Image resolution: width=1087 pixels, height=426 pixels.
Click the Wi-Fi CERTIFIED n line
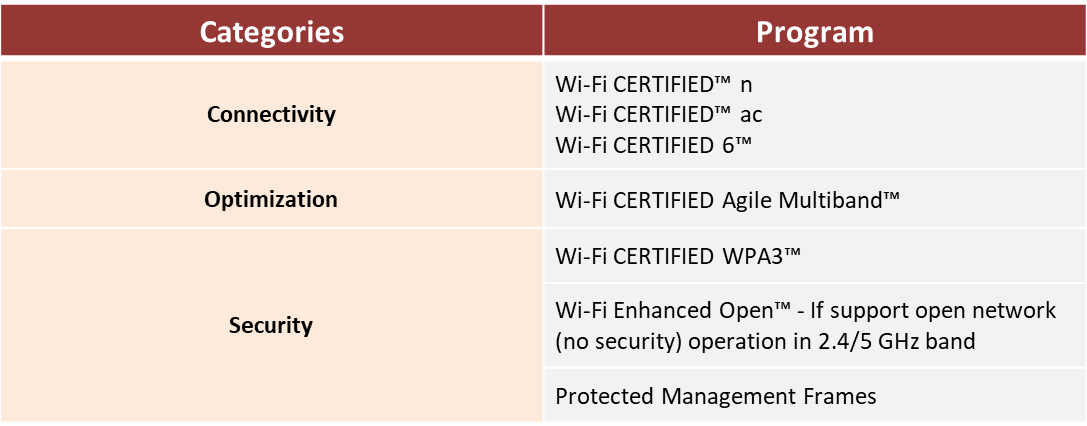pos(654,84)
